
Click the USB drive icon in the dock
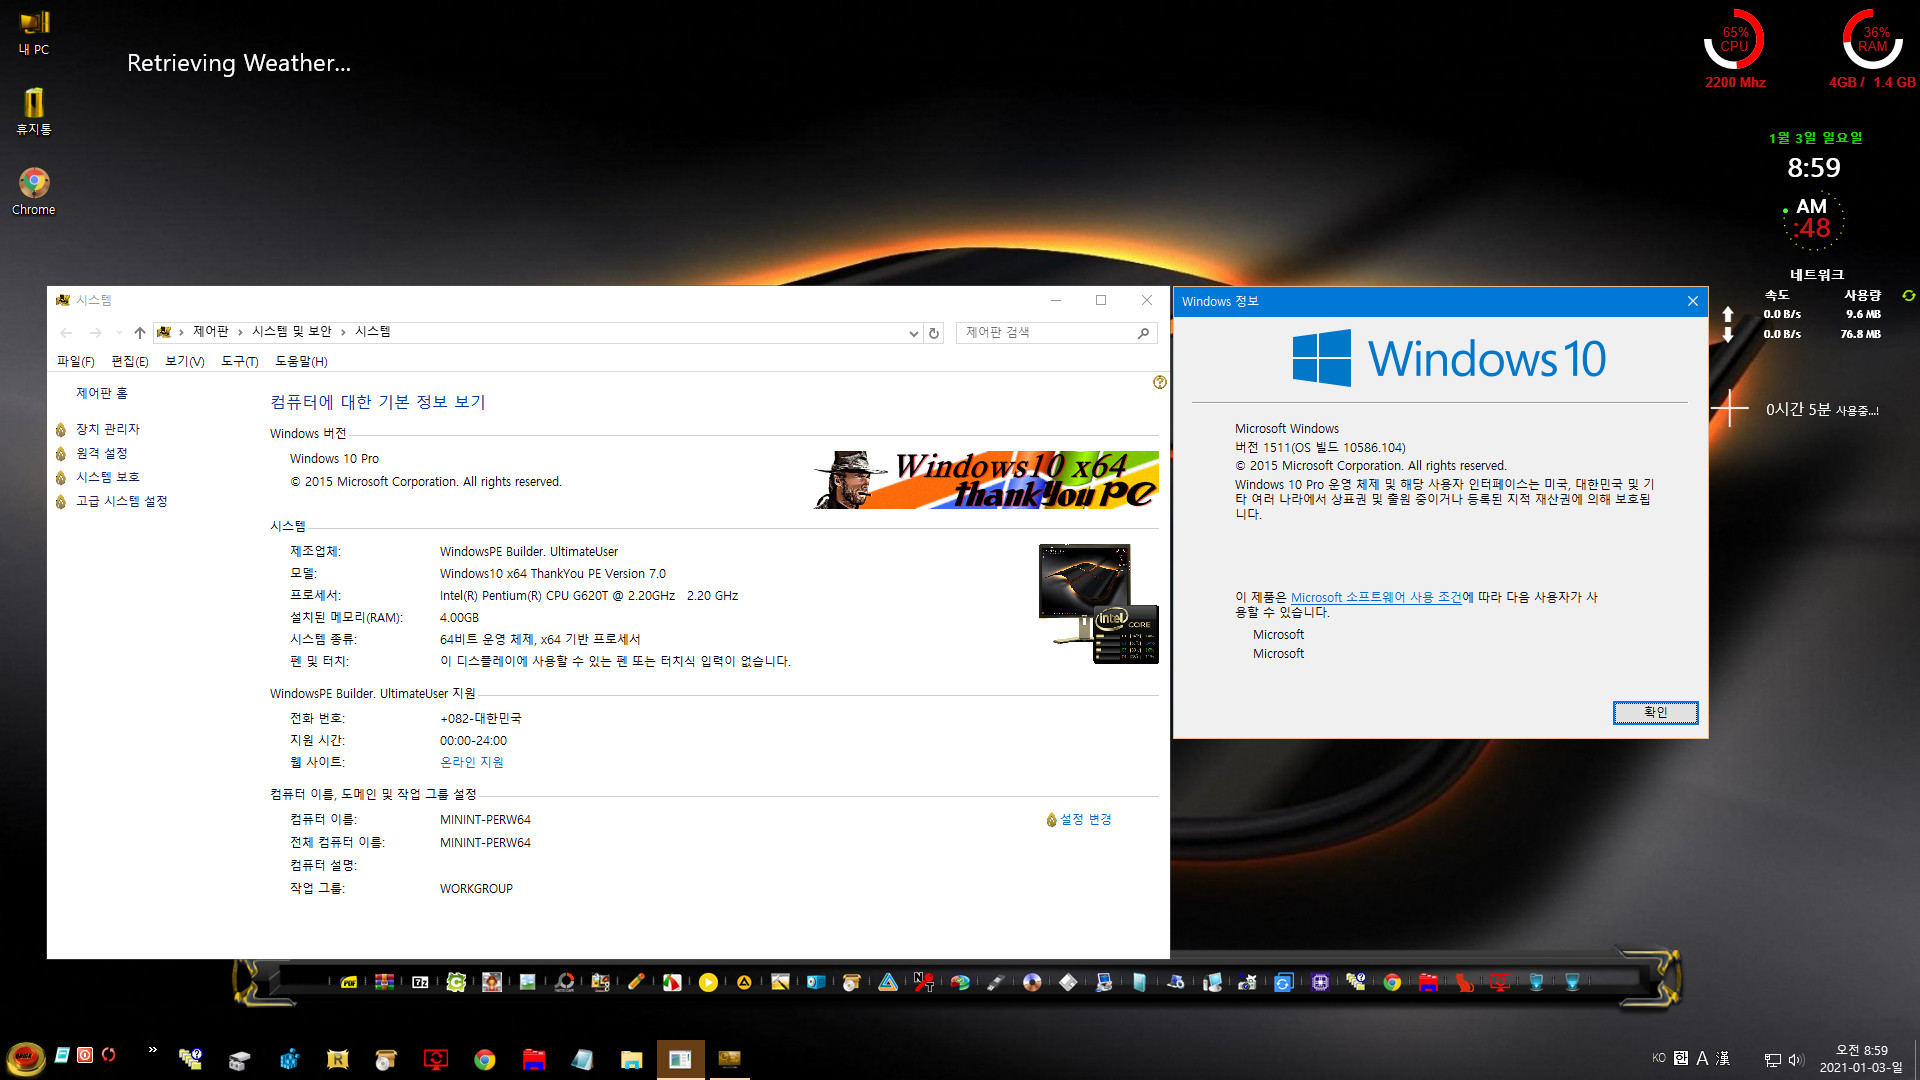996,982
